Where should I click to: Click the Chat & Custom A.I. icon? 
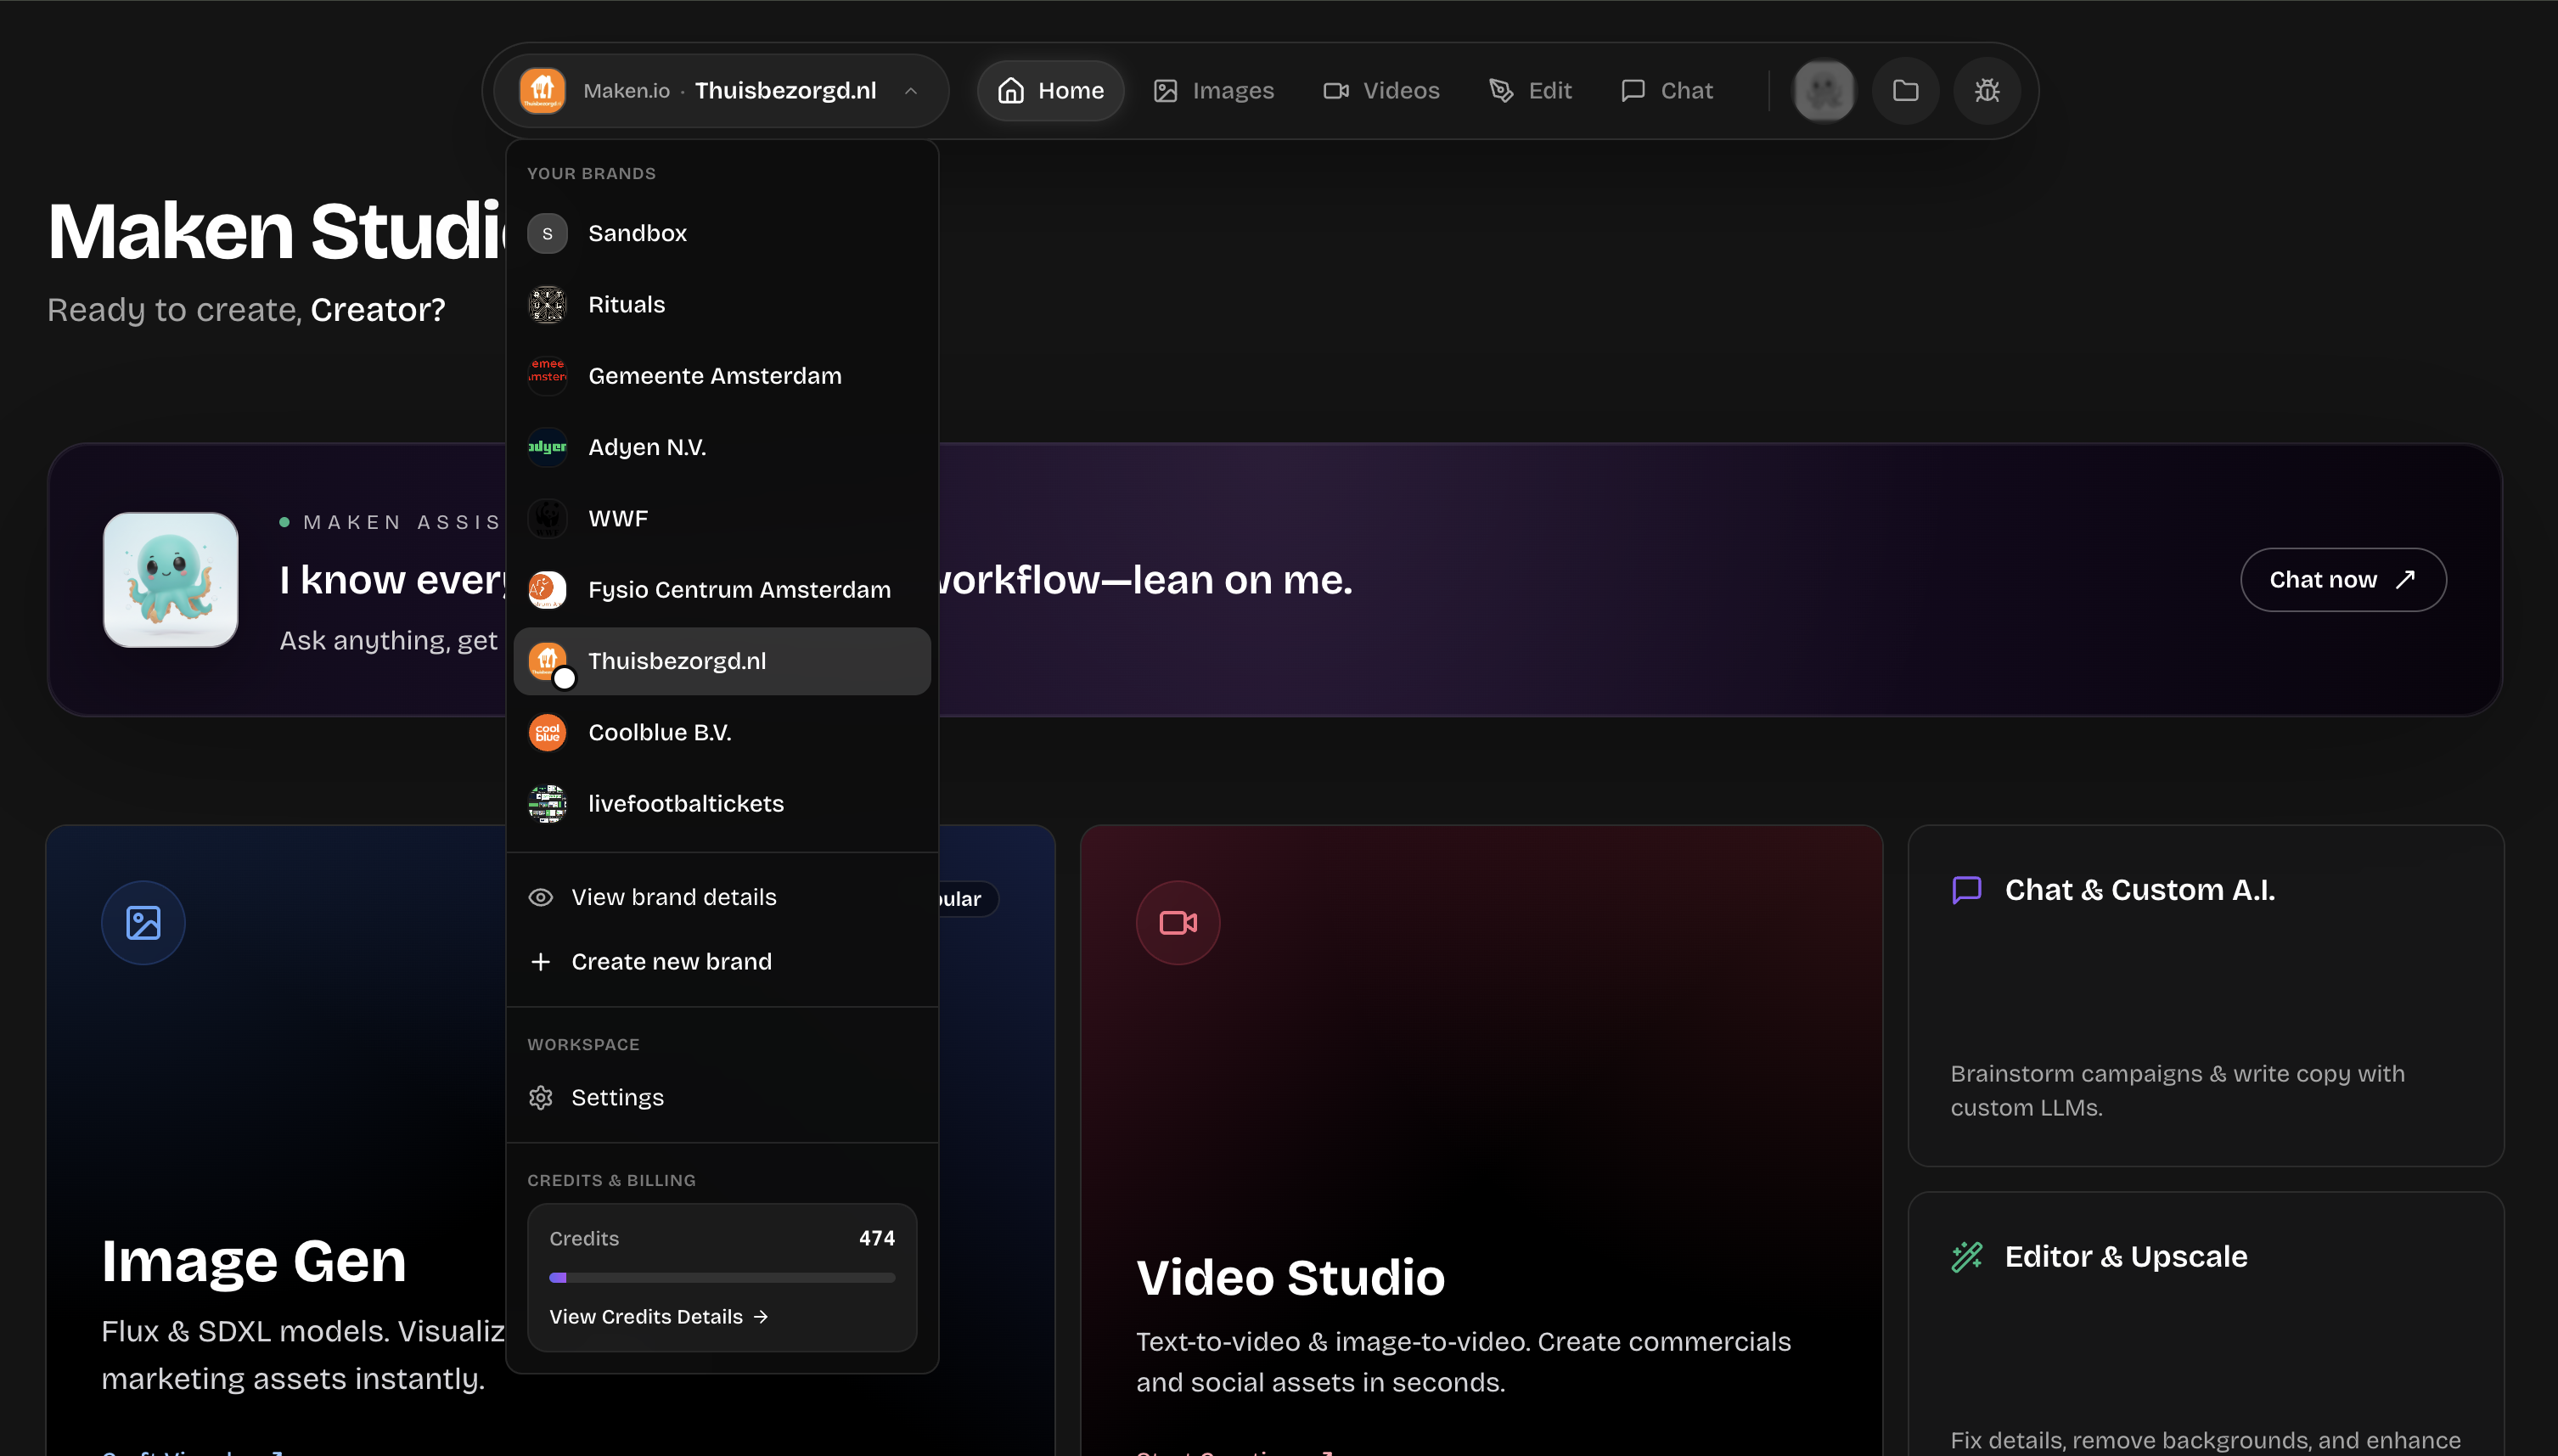pos(1966,890)
